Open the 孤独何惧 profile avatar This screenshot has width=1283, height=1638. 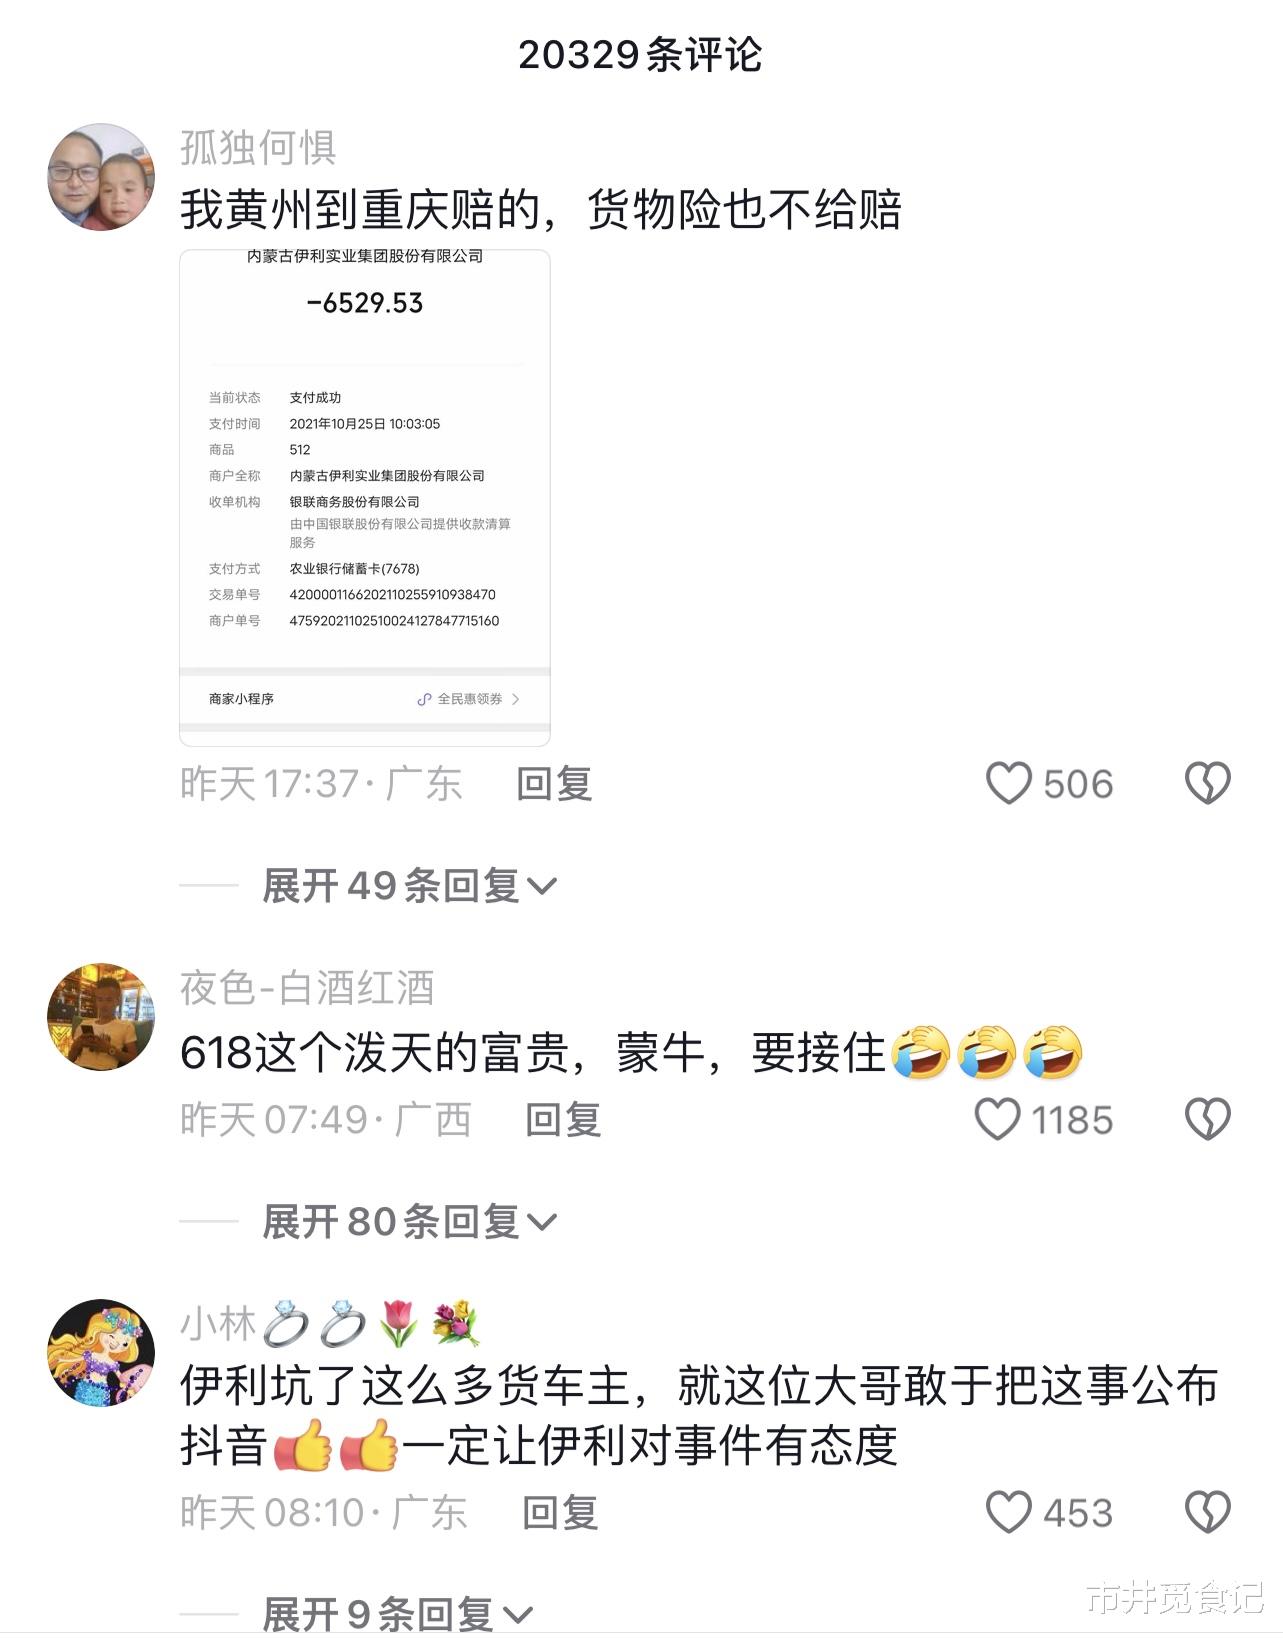pos(101,178)
